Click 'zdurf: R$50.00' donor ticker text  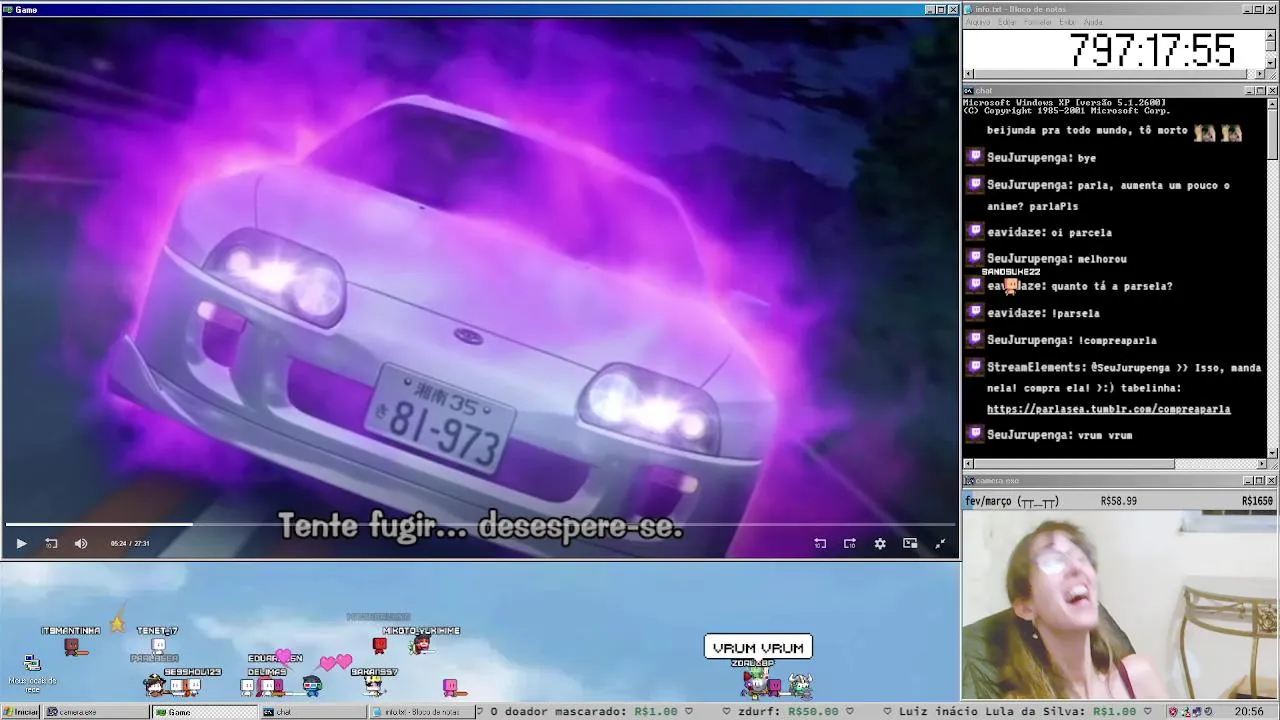tap(786, 712)
